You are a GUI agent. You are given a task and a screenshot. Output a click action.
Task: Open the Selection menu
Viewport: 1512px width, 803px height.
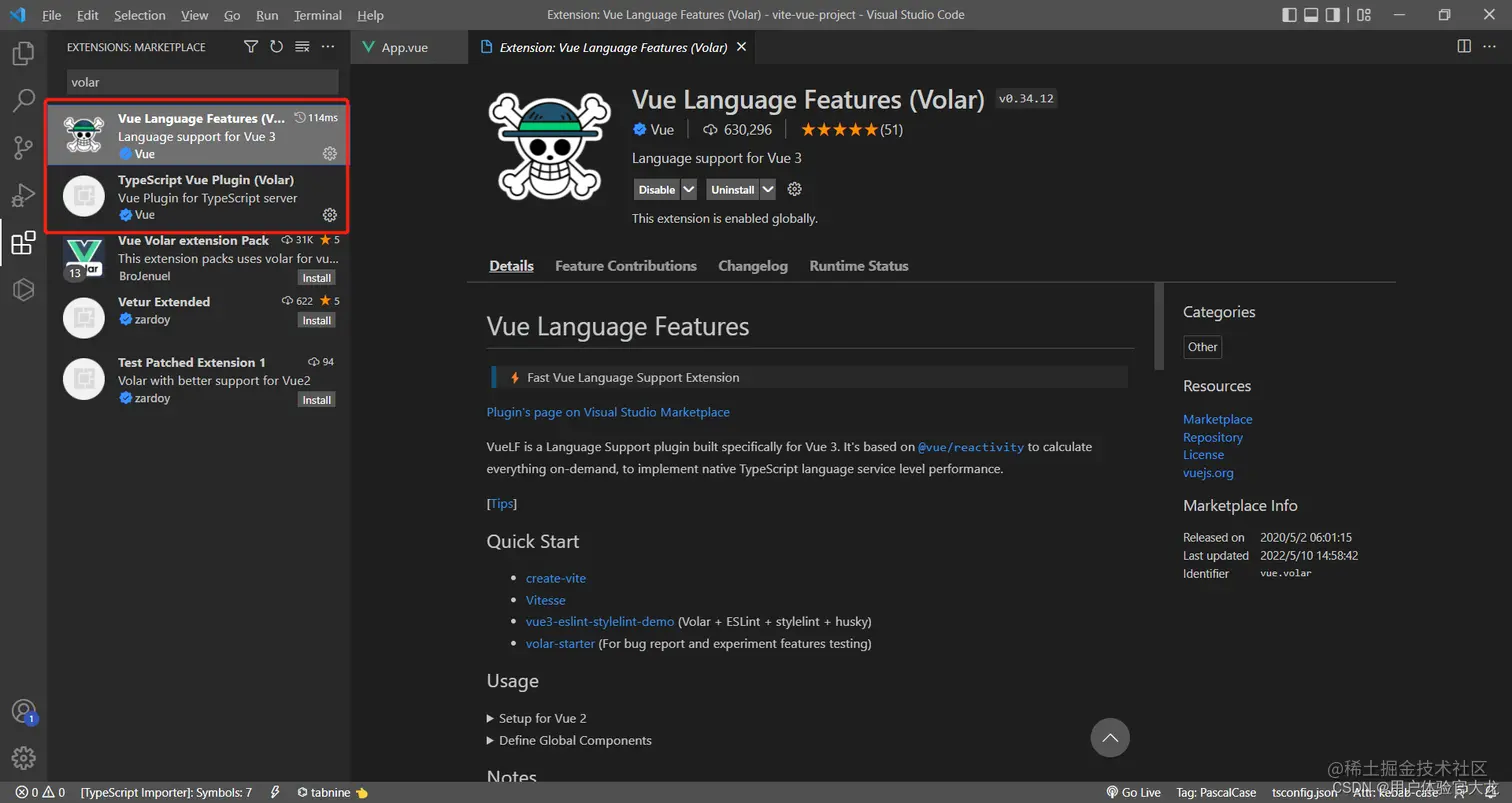click(140, 15)
